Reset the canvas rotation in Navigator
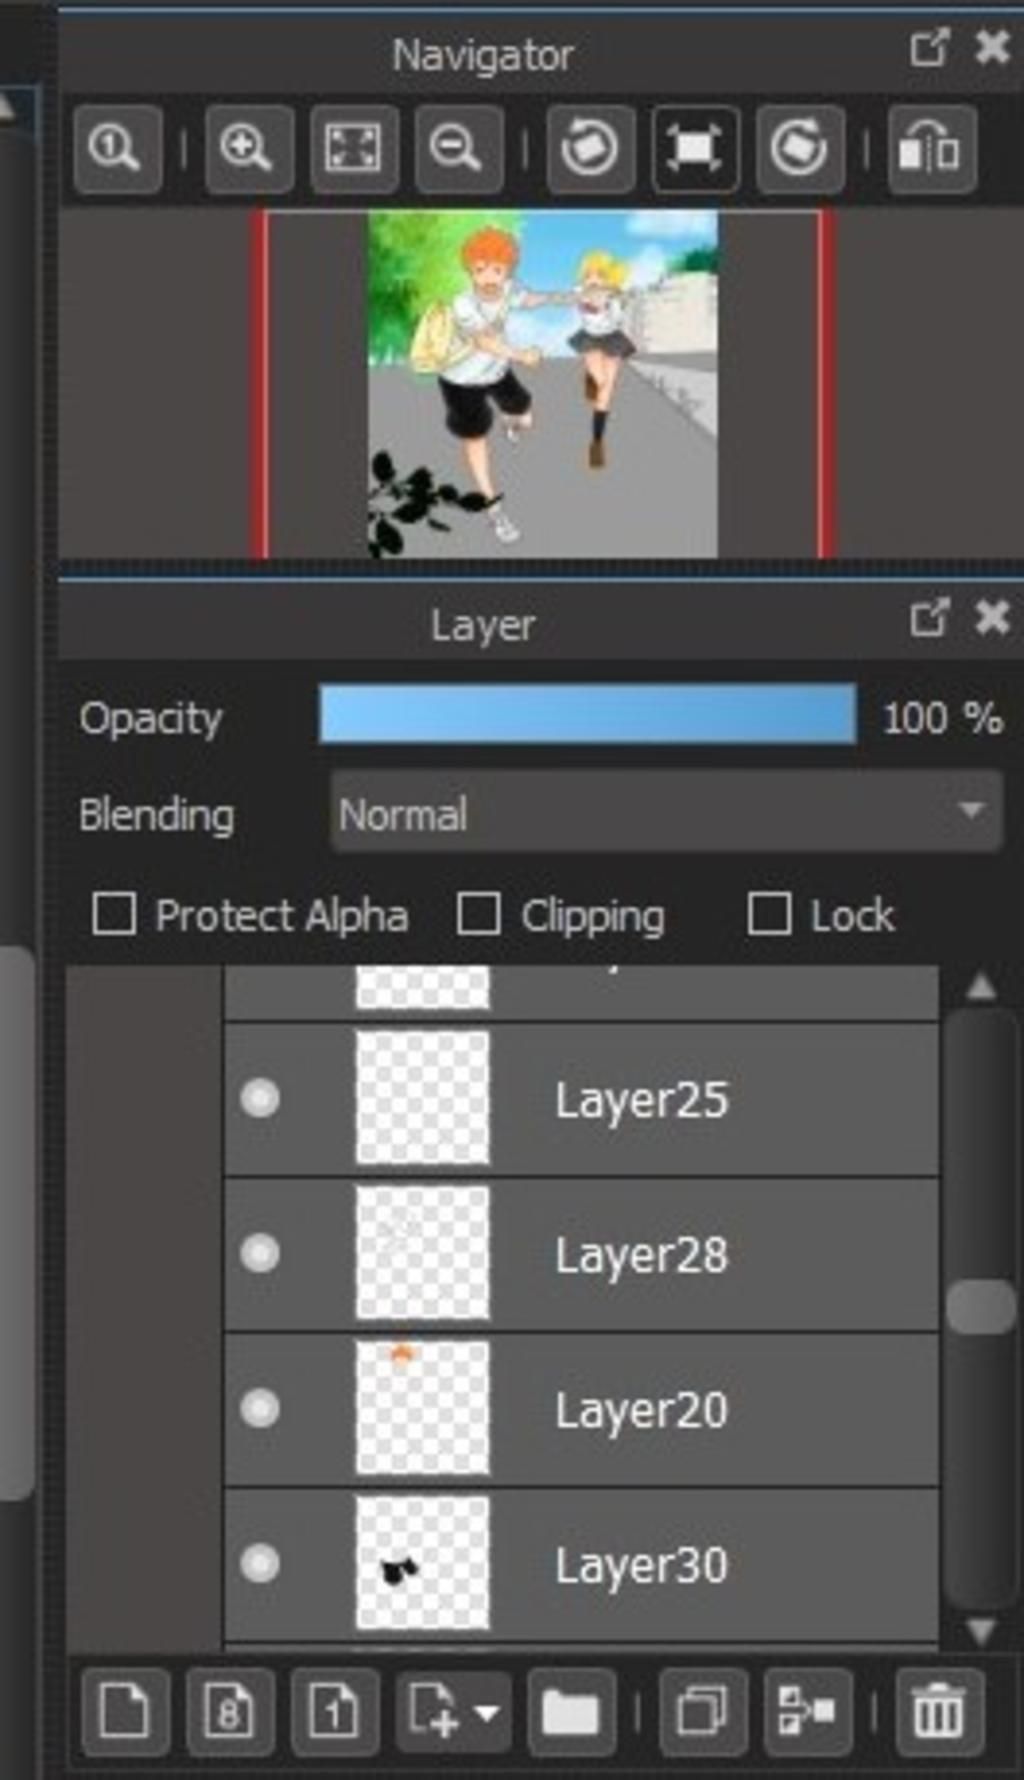 coord(695,149)
